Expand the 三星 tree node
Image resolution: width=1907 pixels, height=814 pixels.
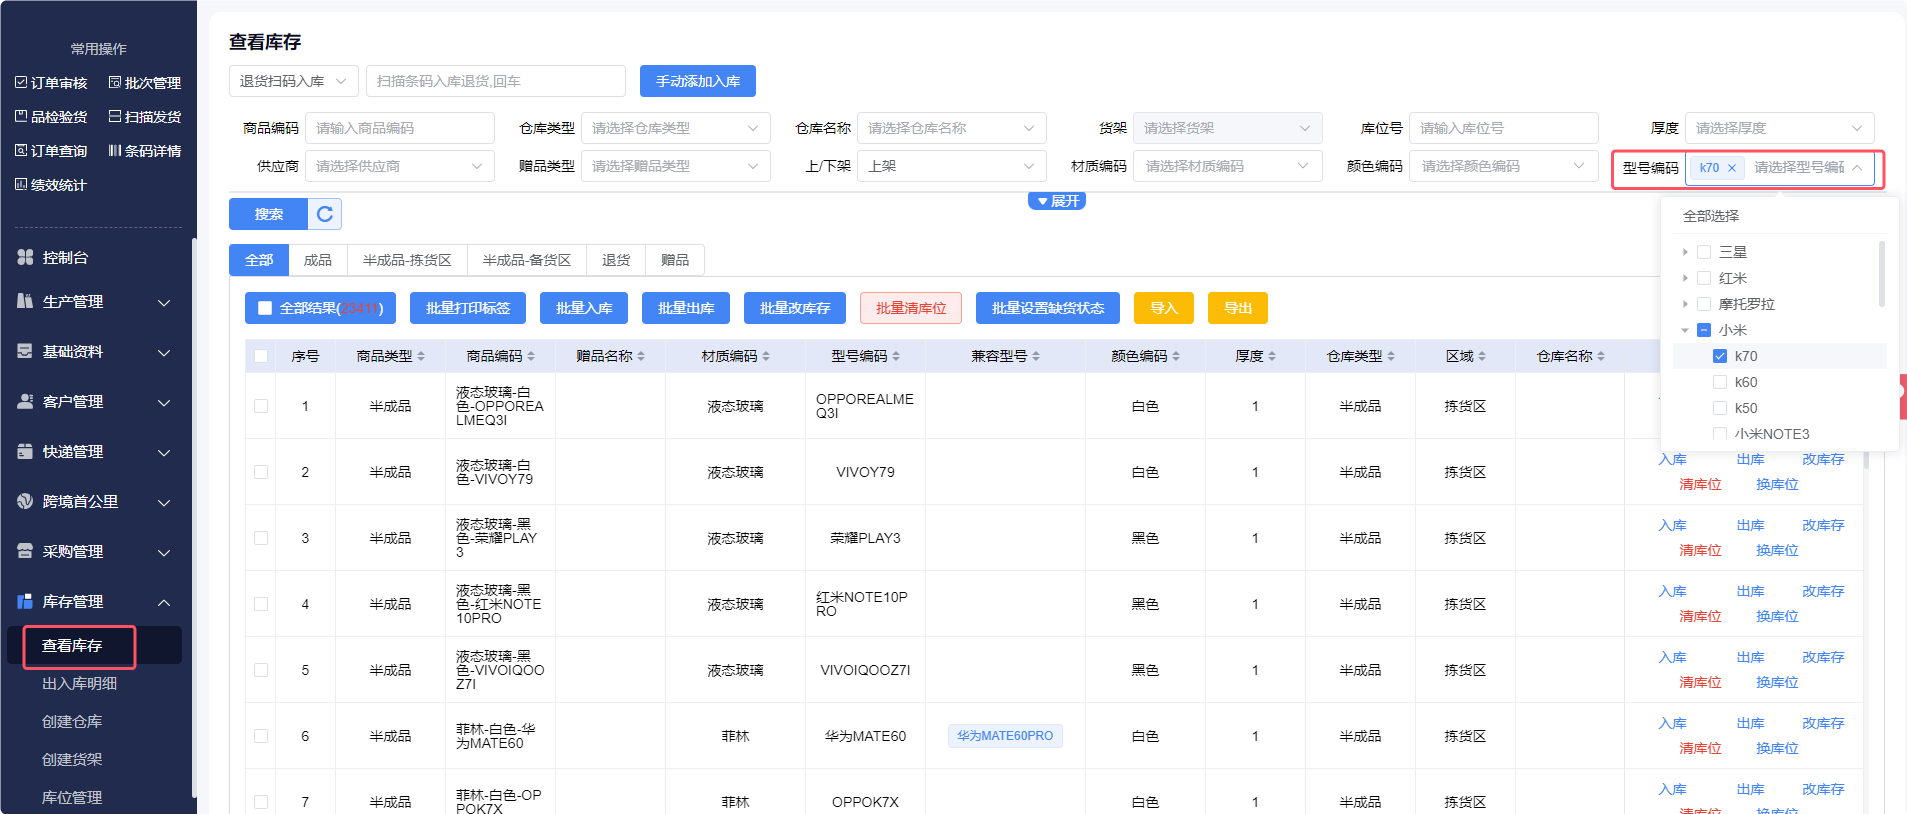1685,252
